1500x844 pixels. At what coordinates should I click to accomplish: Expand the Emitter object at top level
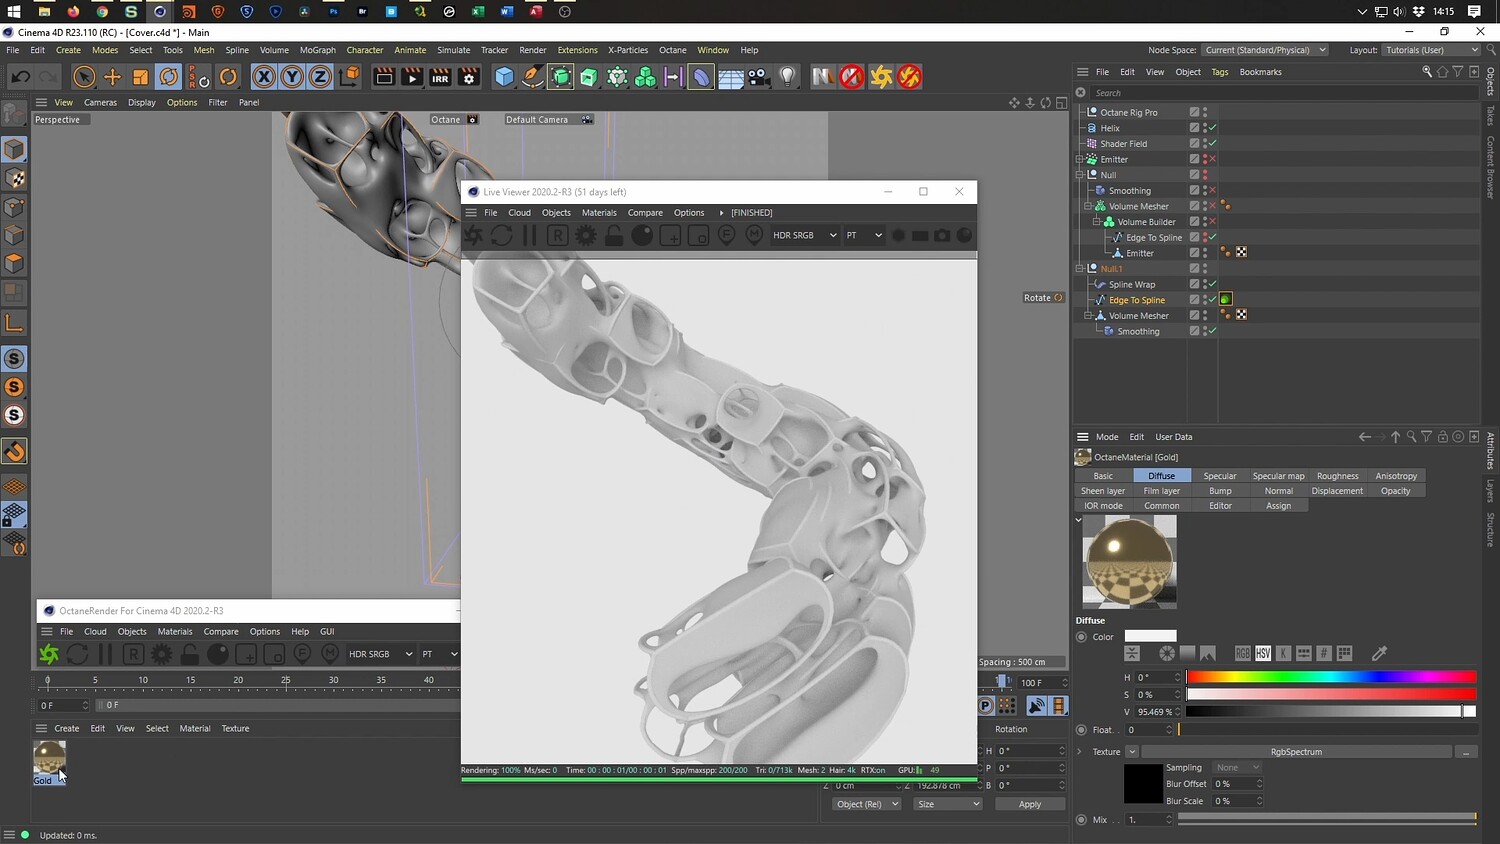click(x=1079, y=159)
